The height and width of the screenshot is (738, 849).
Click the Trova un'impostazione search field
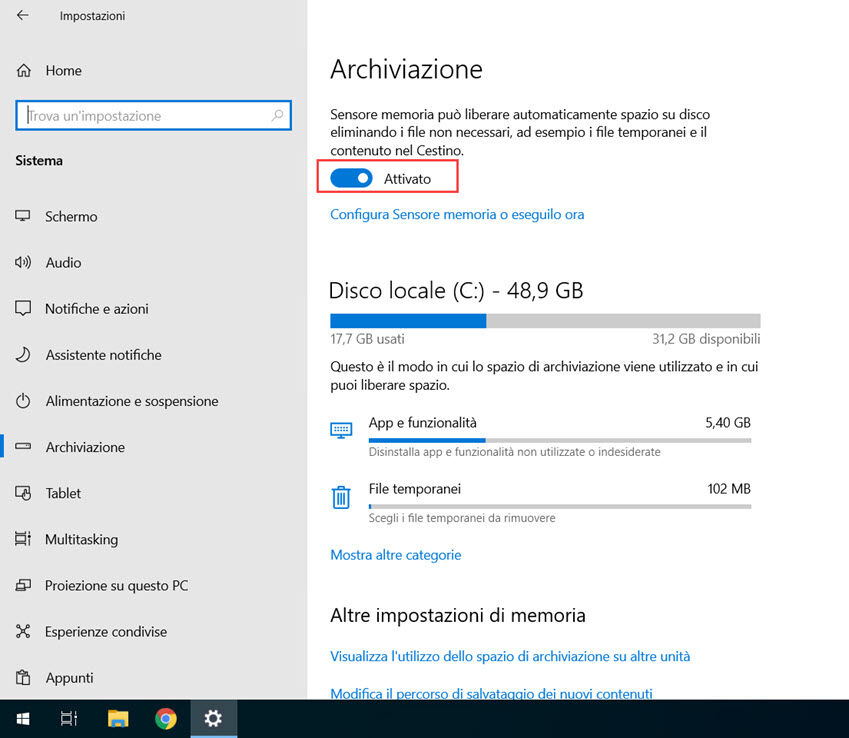click(x=153, y=115)
